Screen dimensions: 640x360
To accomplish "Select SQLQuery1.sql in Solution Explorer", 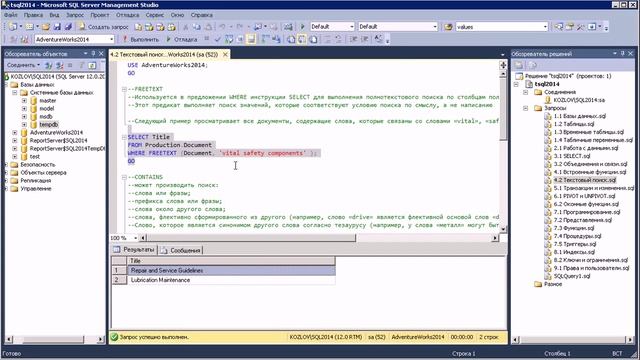I will [571, 276].
